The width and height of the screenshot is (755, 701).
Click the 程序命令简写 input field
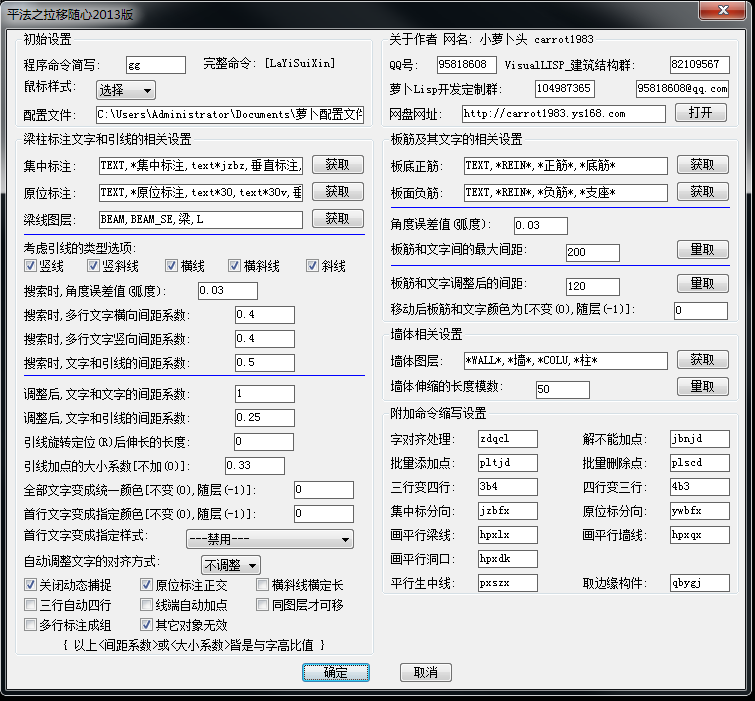click(x=155, y=65)
